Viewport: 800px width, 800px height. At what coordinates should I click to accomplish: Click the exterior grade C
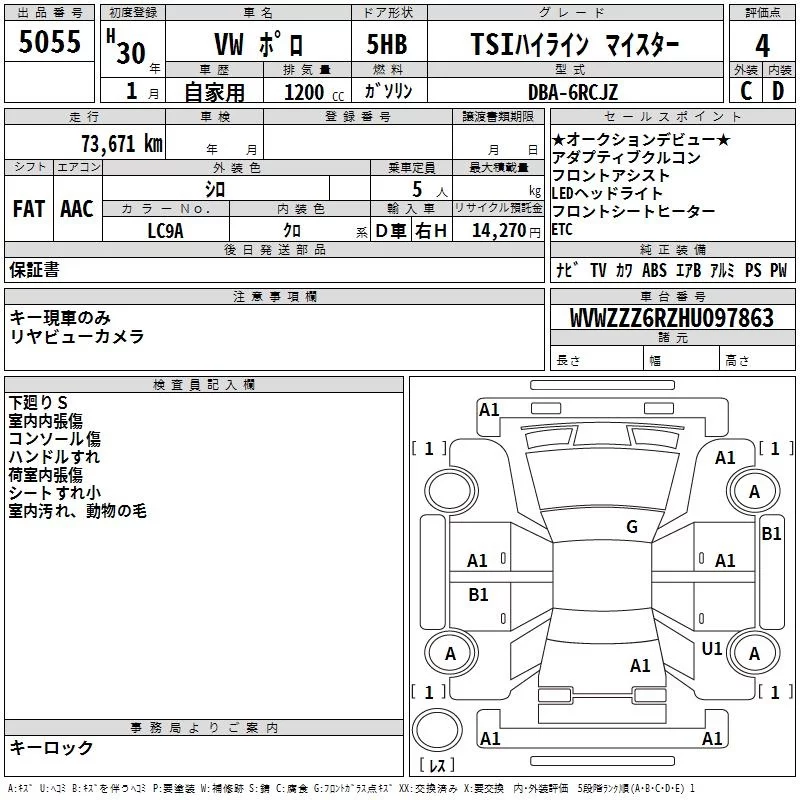tap(746, 91)
